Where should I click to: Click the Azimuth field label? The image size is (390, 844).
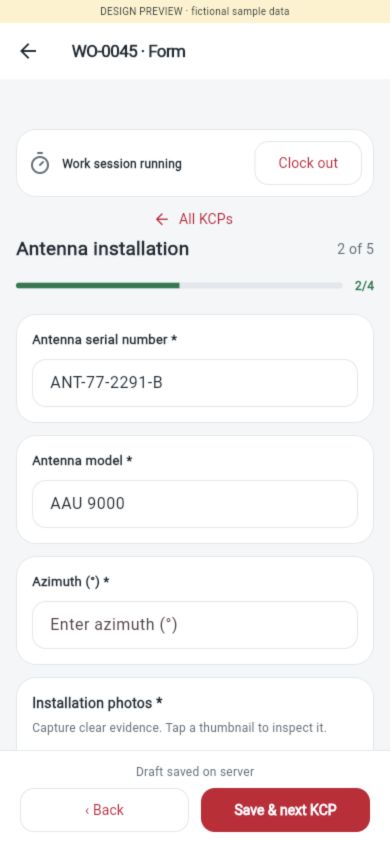(x=71, y=581)
